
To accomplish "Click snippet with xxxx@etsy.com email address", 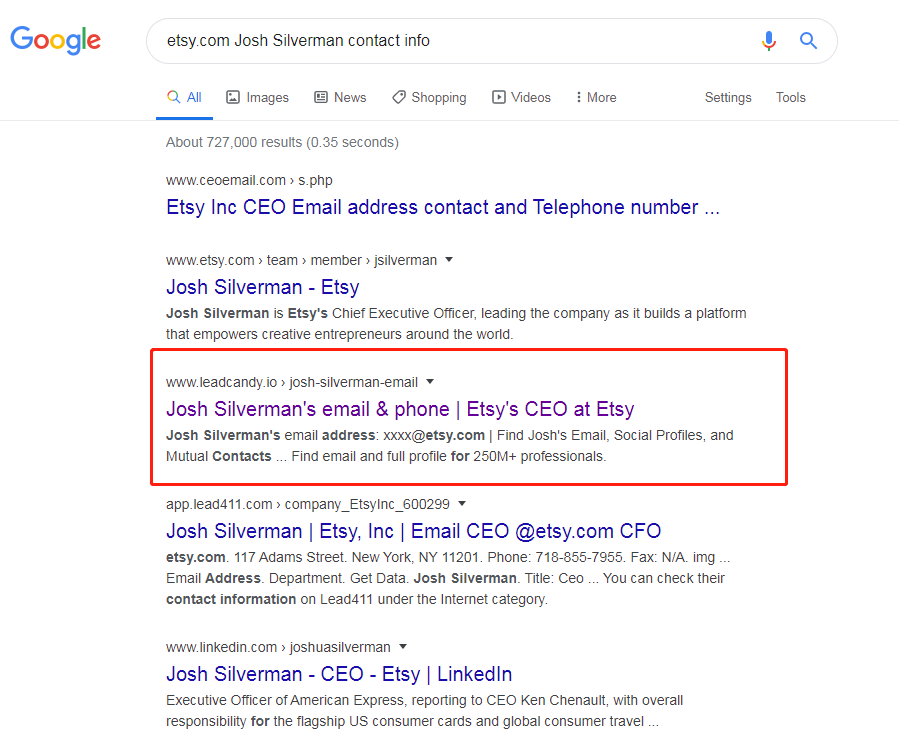I will pos(450,446).
